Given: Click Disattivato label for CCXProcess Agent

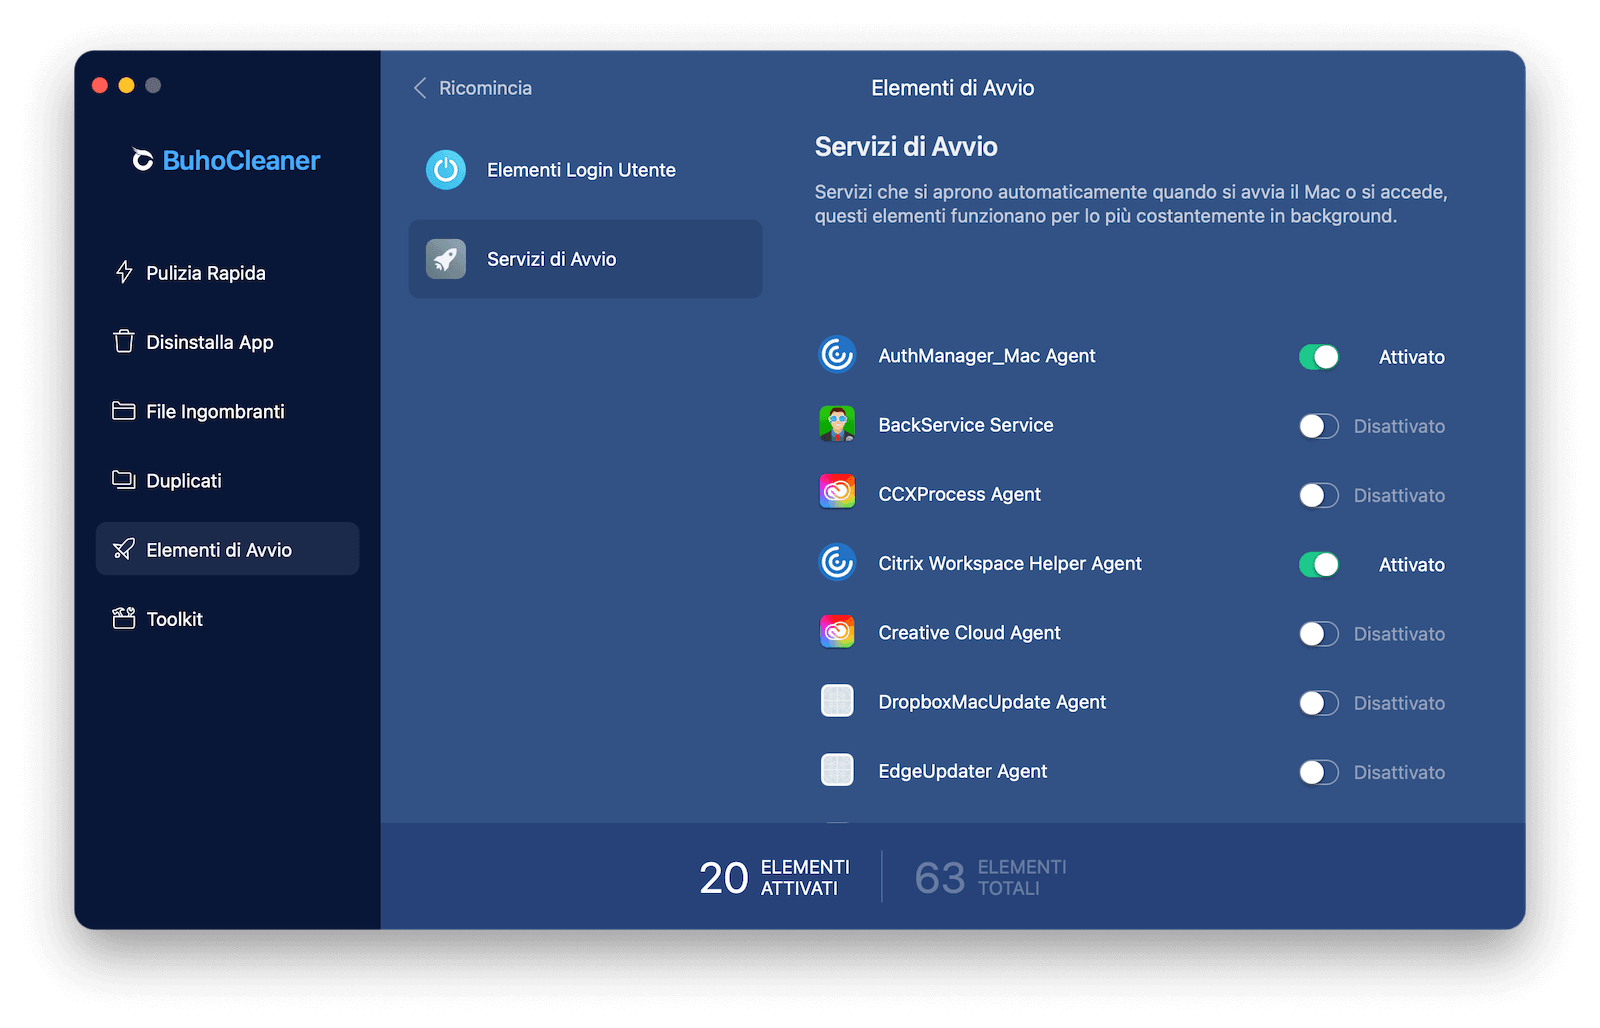Looking at the screenshot, I should [1399, 495].
